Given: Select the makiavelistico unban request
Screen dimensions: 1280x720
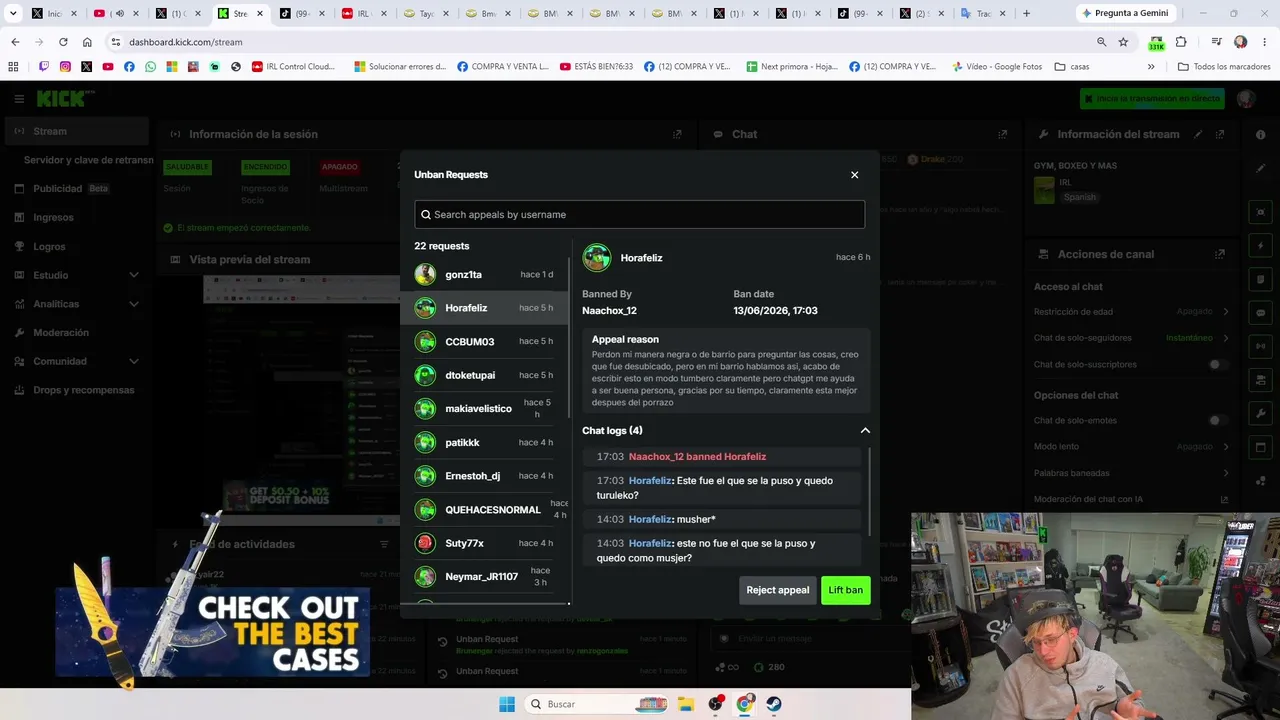Looking at the screenshot, I should pyautogui.click(x=485, y=409).
